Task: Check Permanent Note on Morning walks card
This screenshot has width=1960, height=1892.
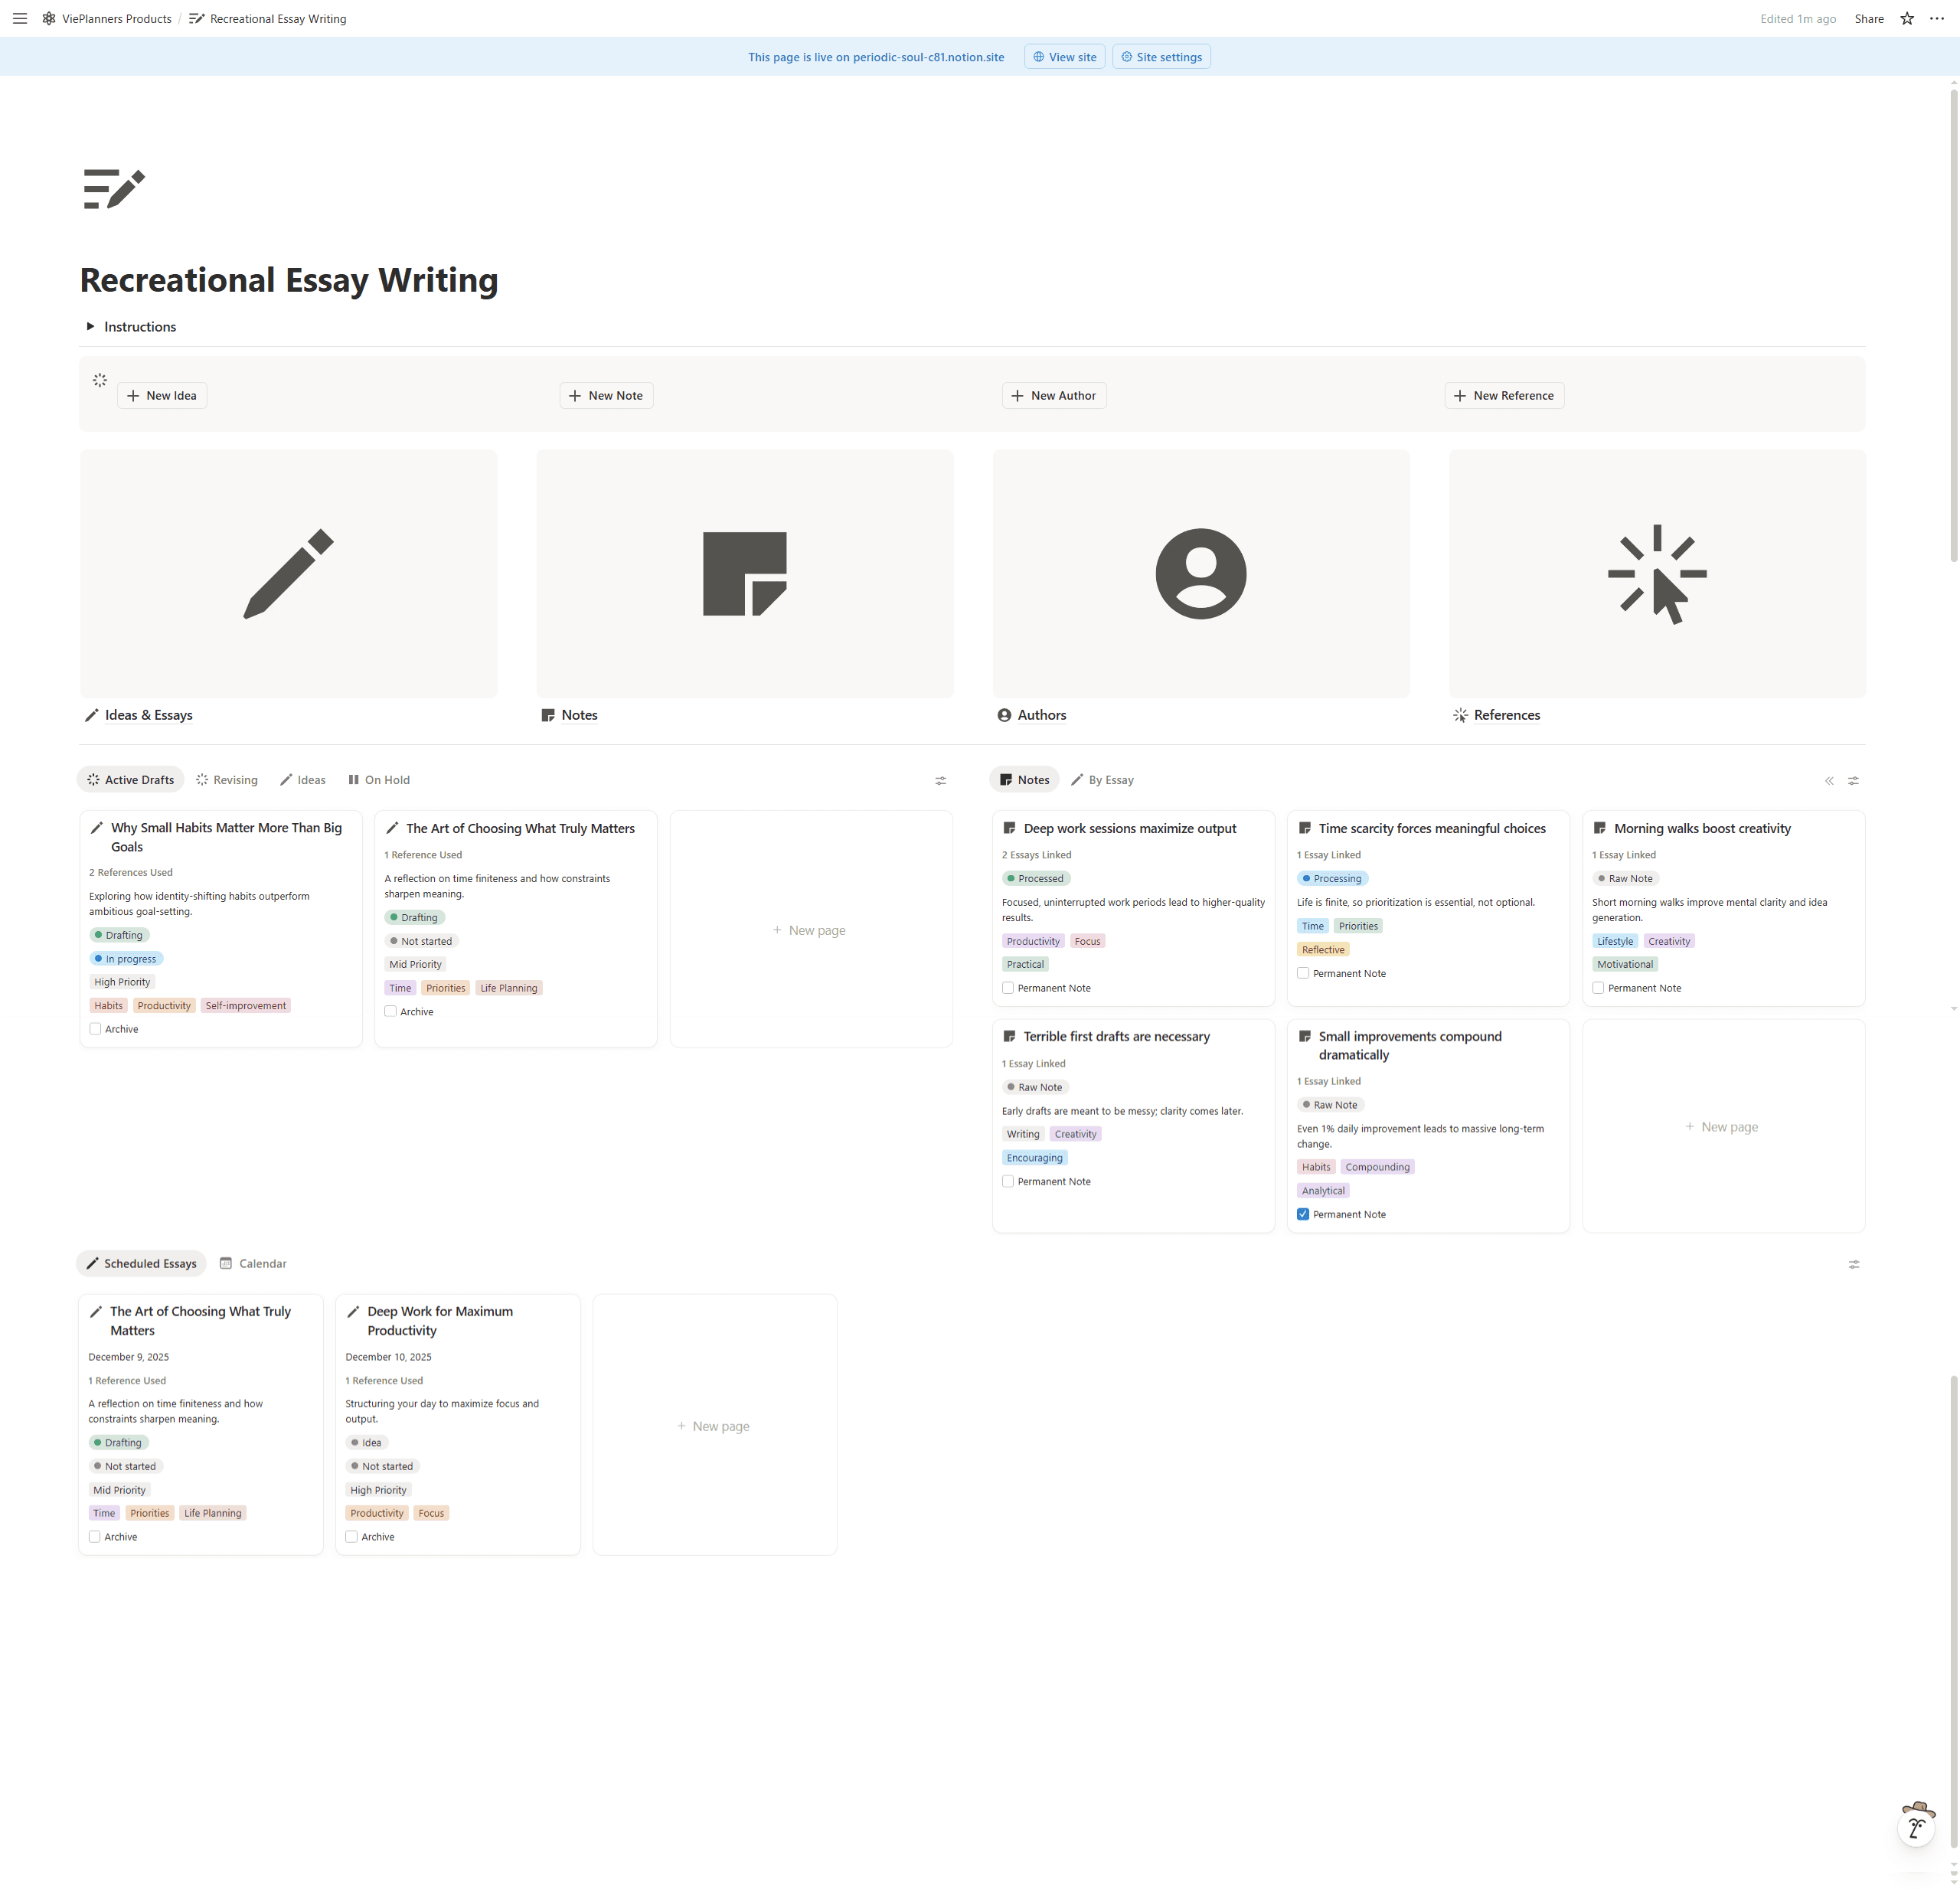Action: pyautogui.click(x=1598, y=988)
